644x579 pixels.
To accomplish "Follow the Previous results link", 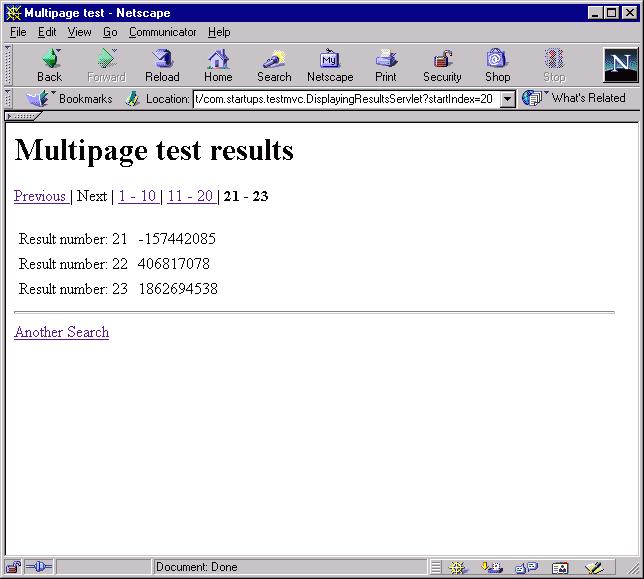I will click(x=40, y=196).
